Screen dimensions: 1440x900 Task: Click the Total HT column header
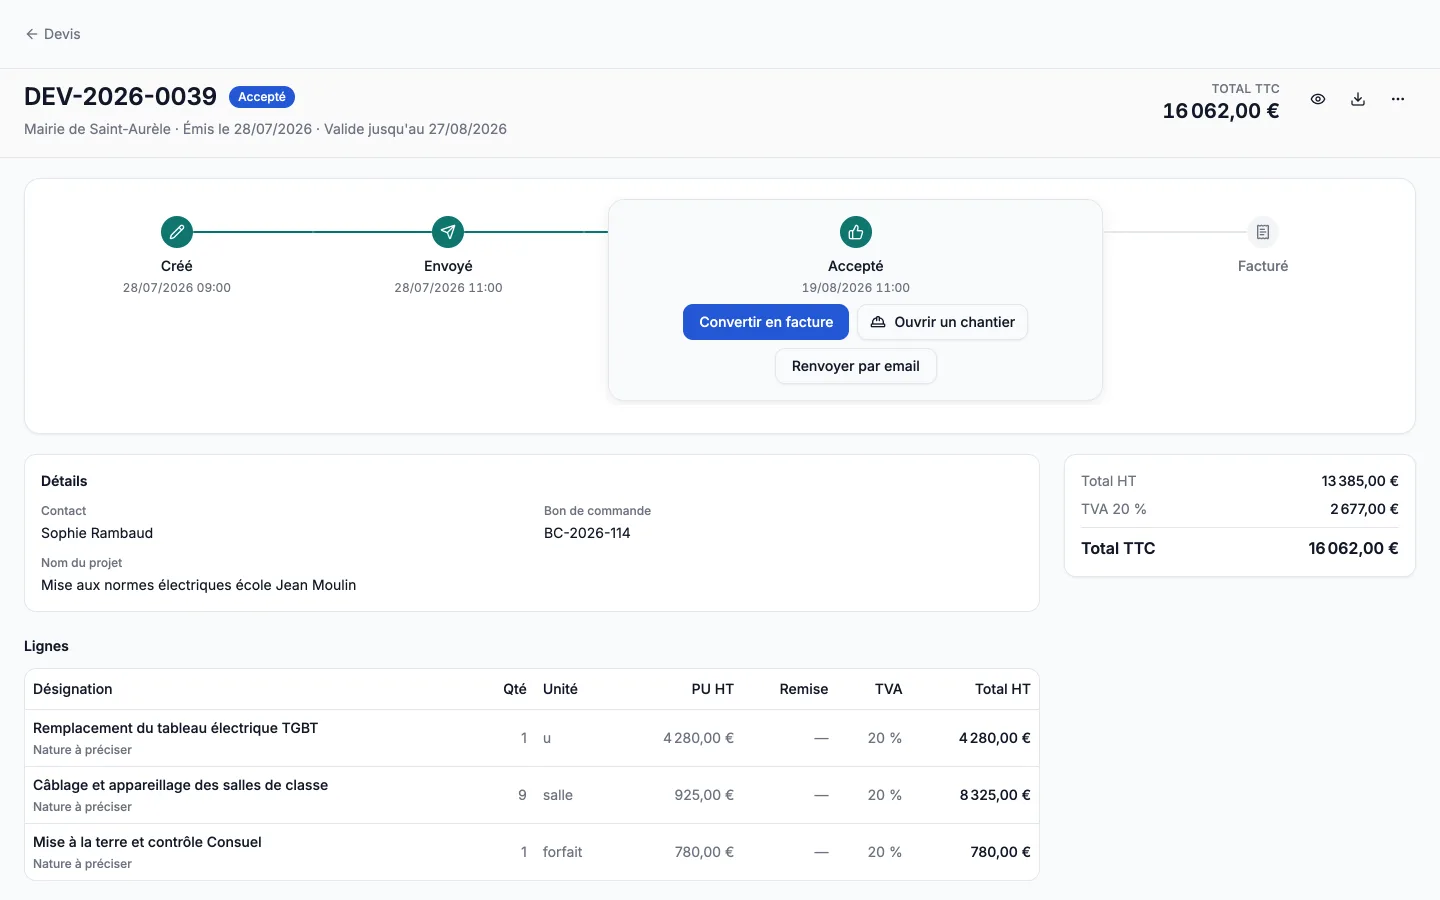1002,689
